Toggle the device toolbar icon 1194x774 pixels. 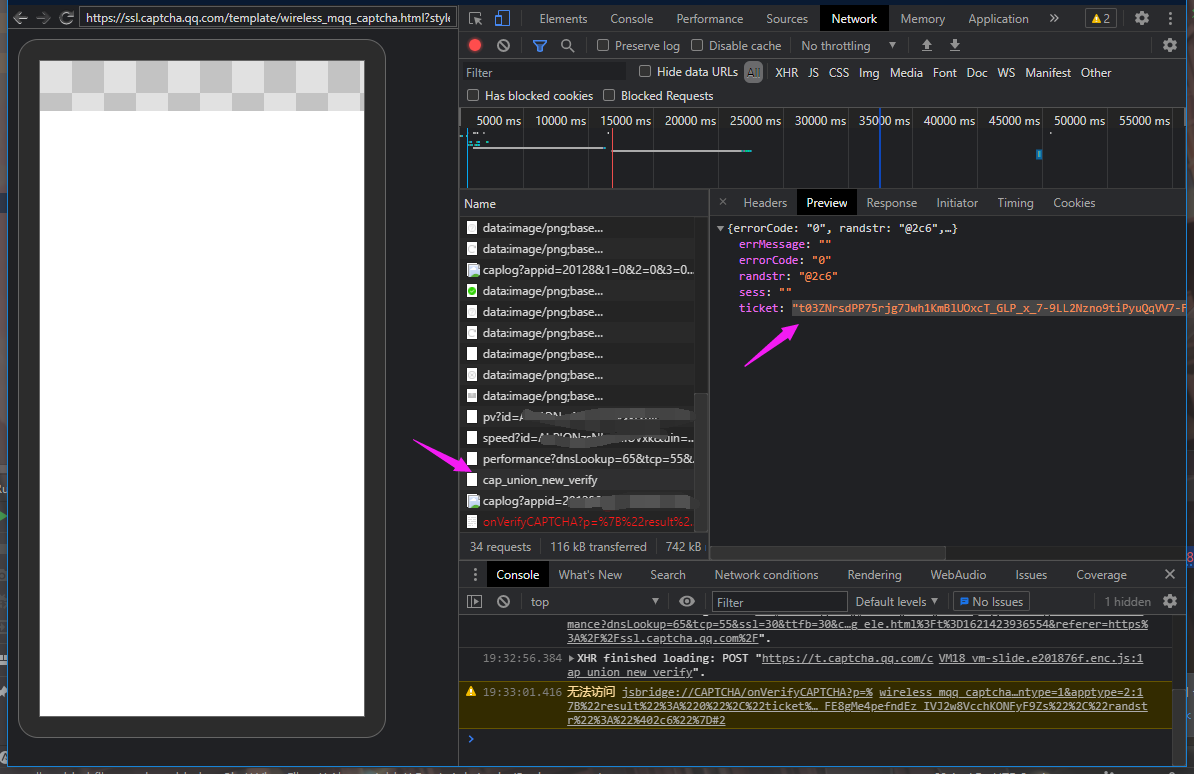[502, 18]
